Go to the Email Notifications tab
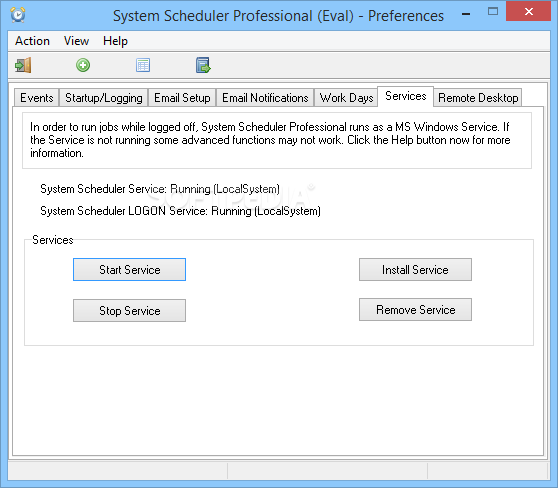The width and height of the screenshot is (558, 488). pos(265,98)
